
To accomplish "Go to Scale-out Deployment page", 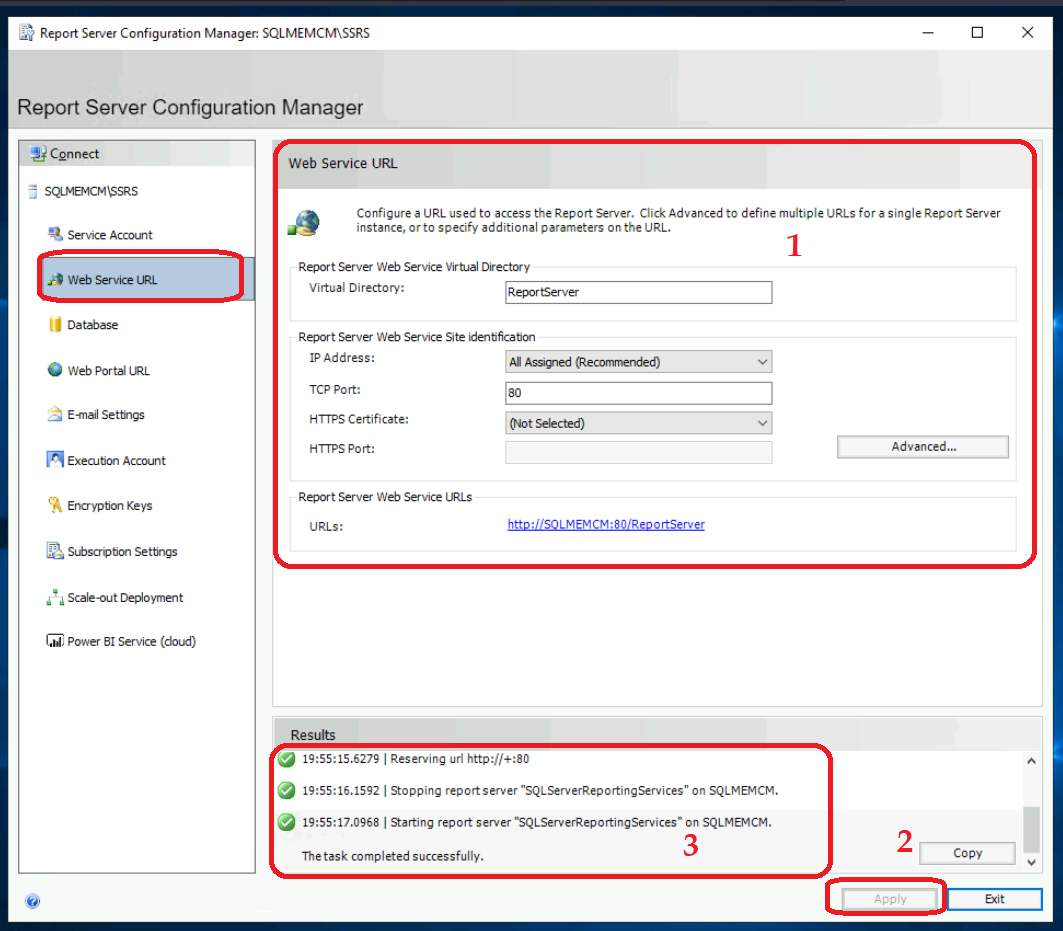I will (x=125, y=597).
